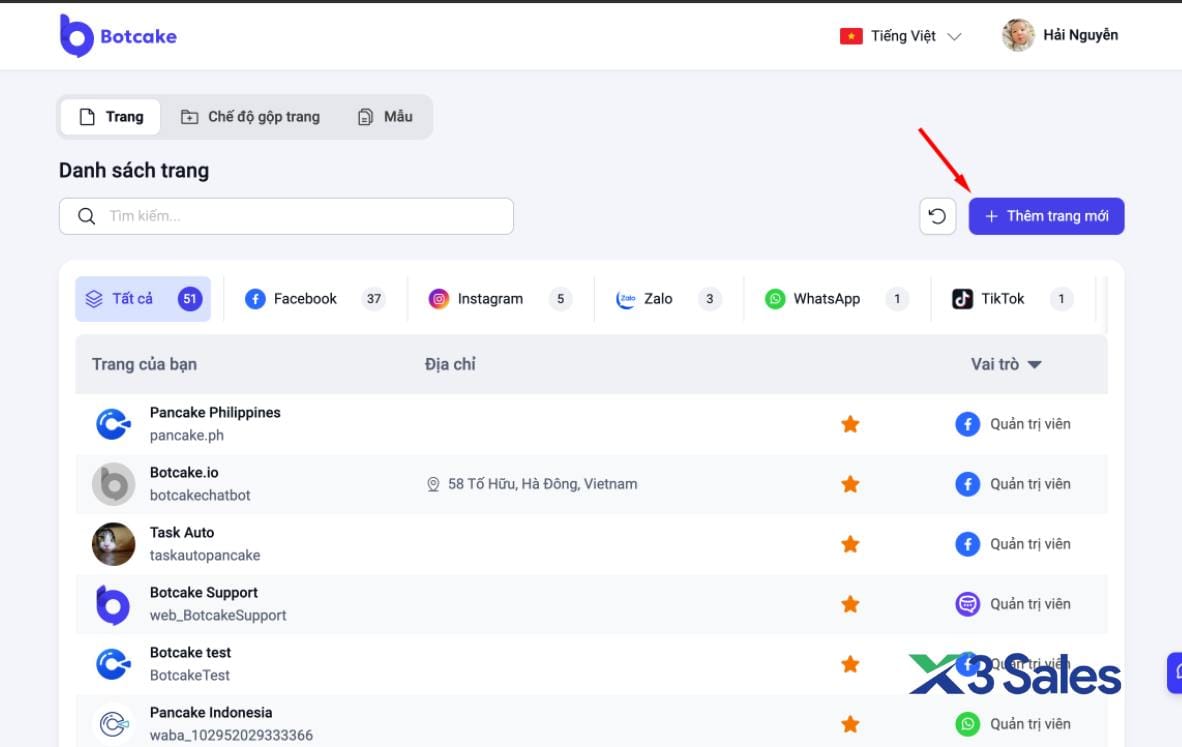Click Thêm trang mới button
The image size is (1182, 747).
[x=1046, y=216]
